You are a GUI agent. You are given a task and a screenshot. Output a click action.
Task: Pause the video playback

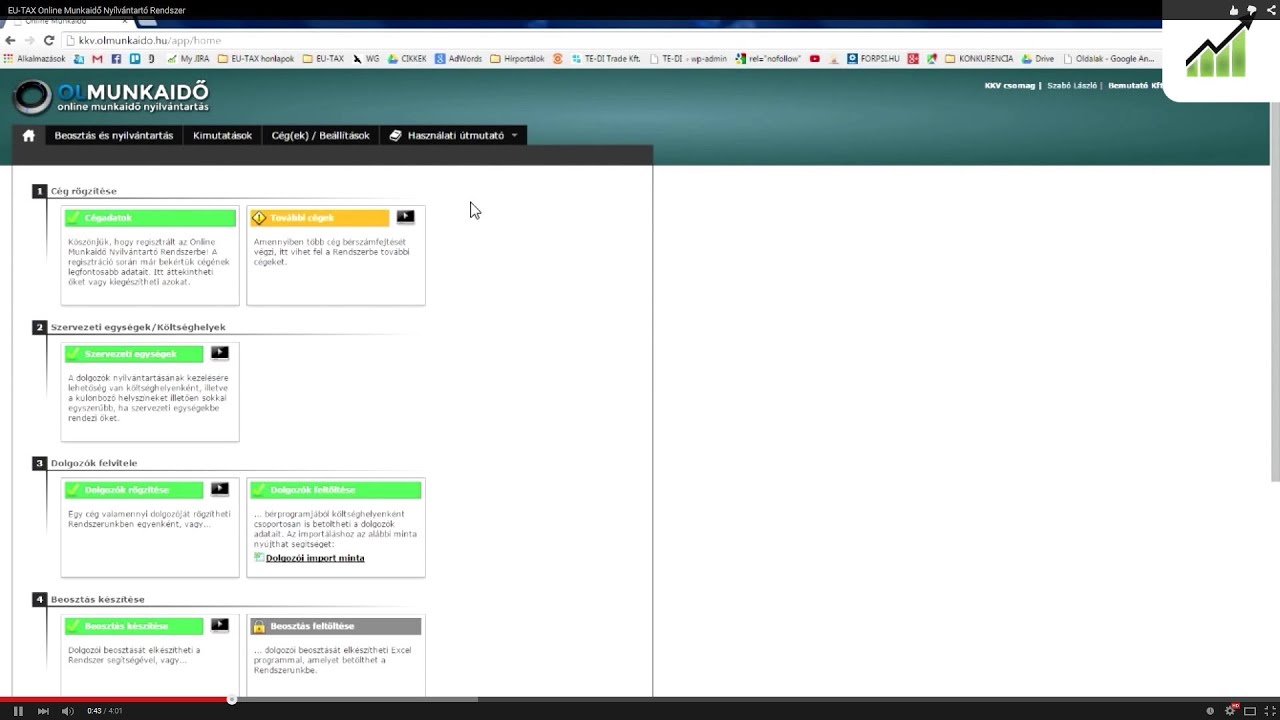click(x=18, y=711)
